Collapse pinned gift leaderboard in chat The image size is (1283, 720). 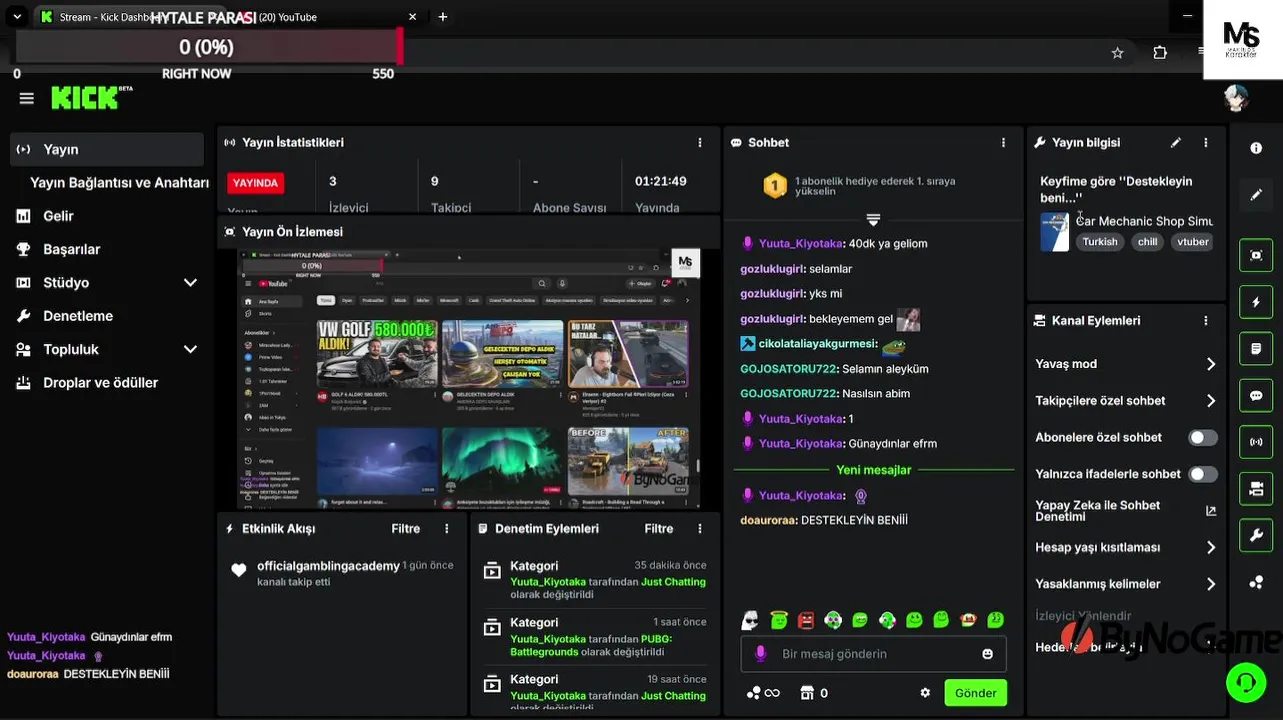[x=873, y=219]
